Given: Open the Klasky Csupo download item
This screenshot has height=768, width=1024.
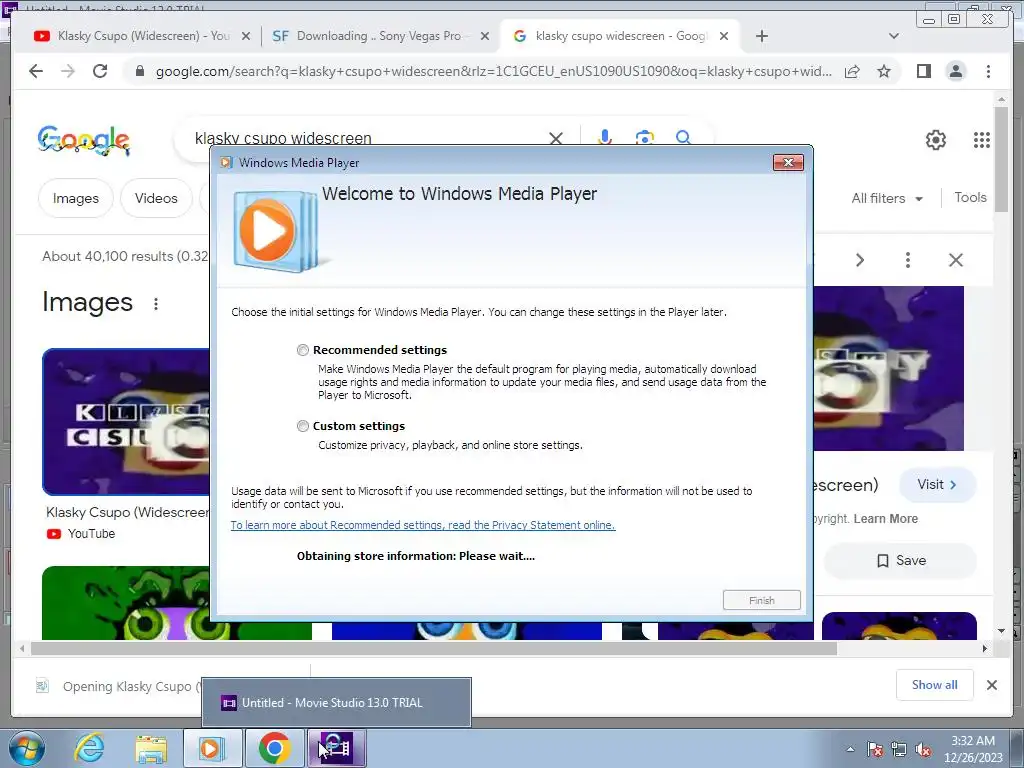Looking at the screenshot, I should click(118, 686).
